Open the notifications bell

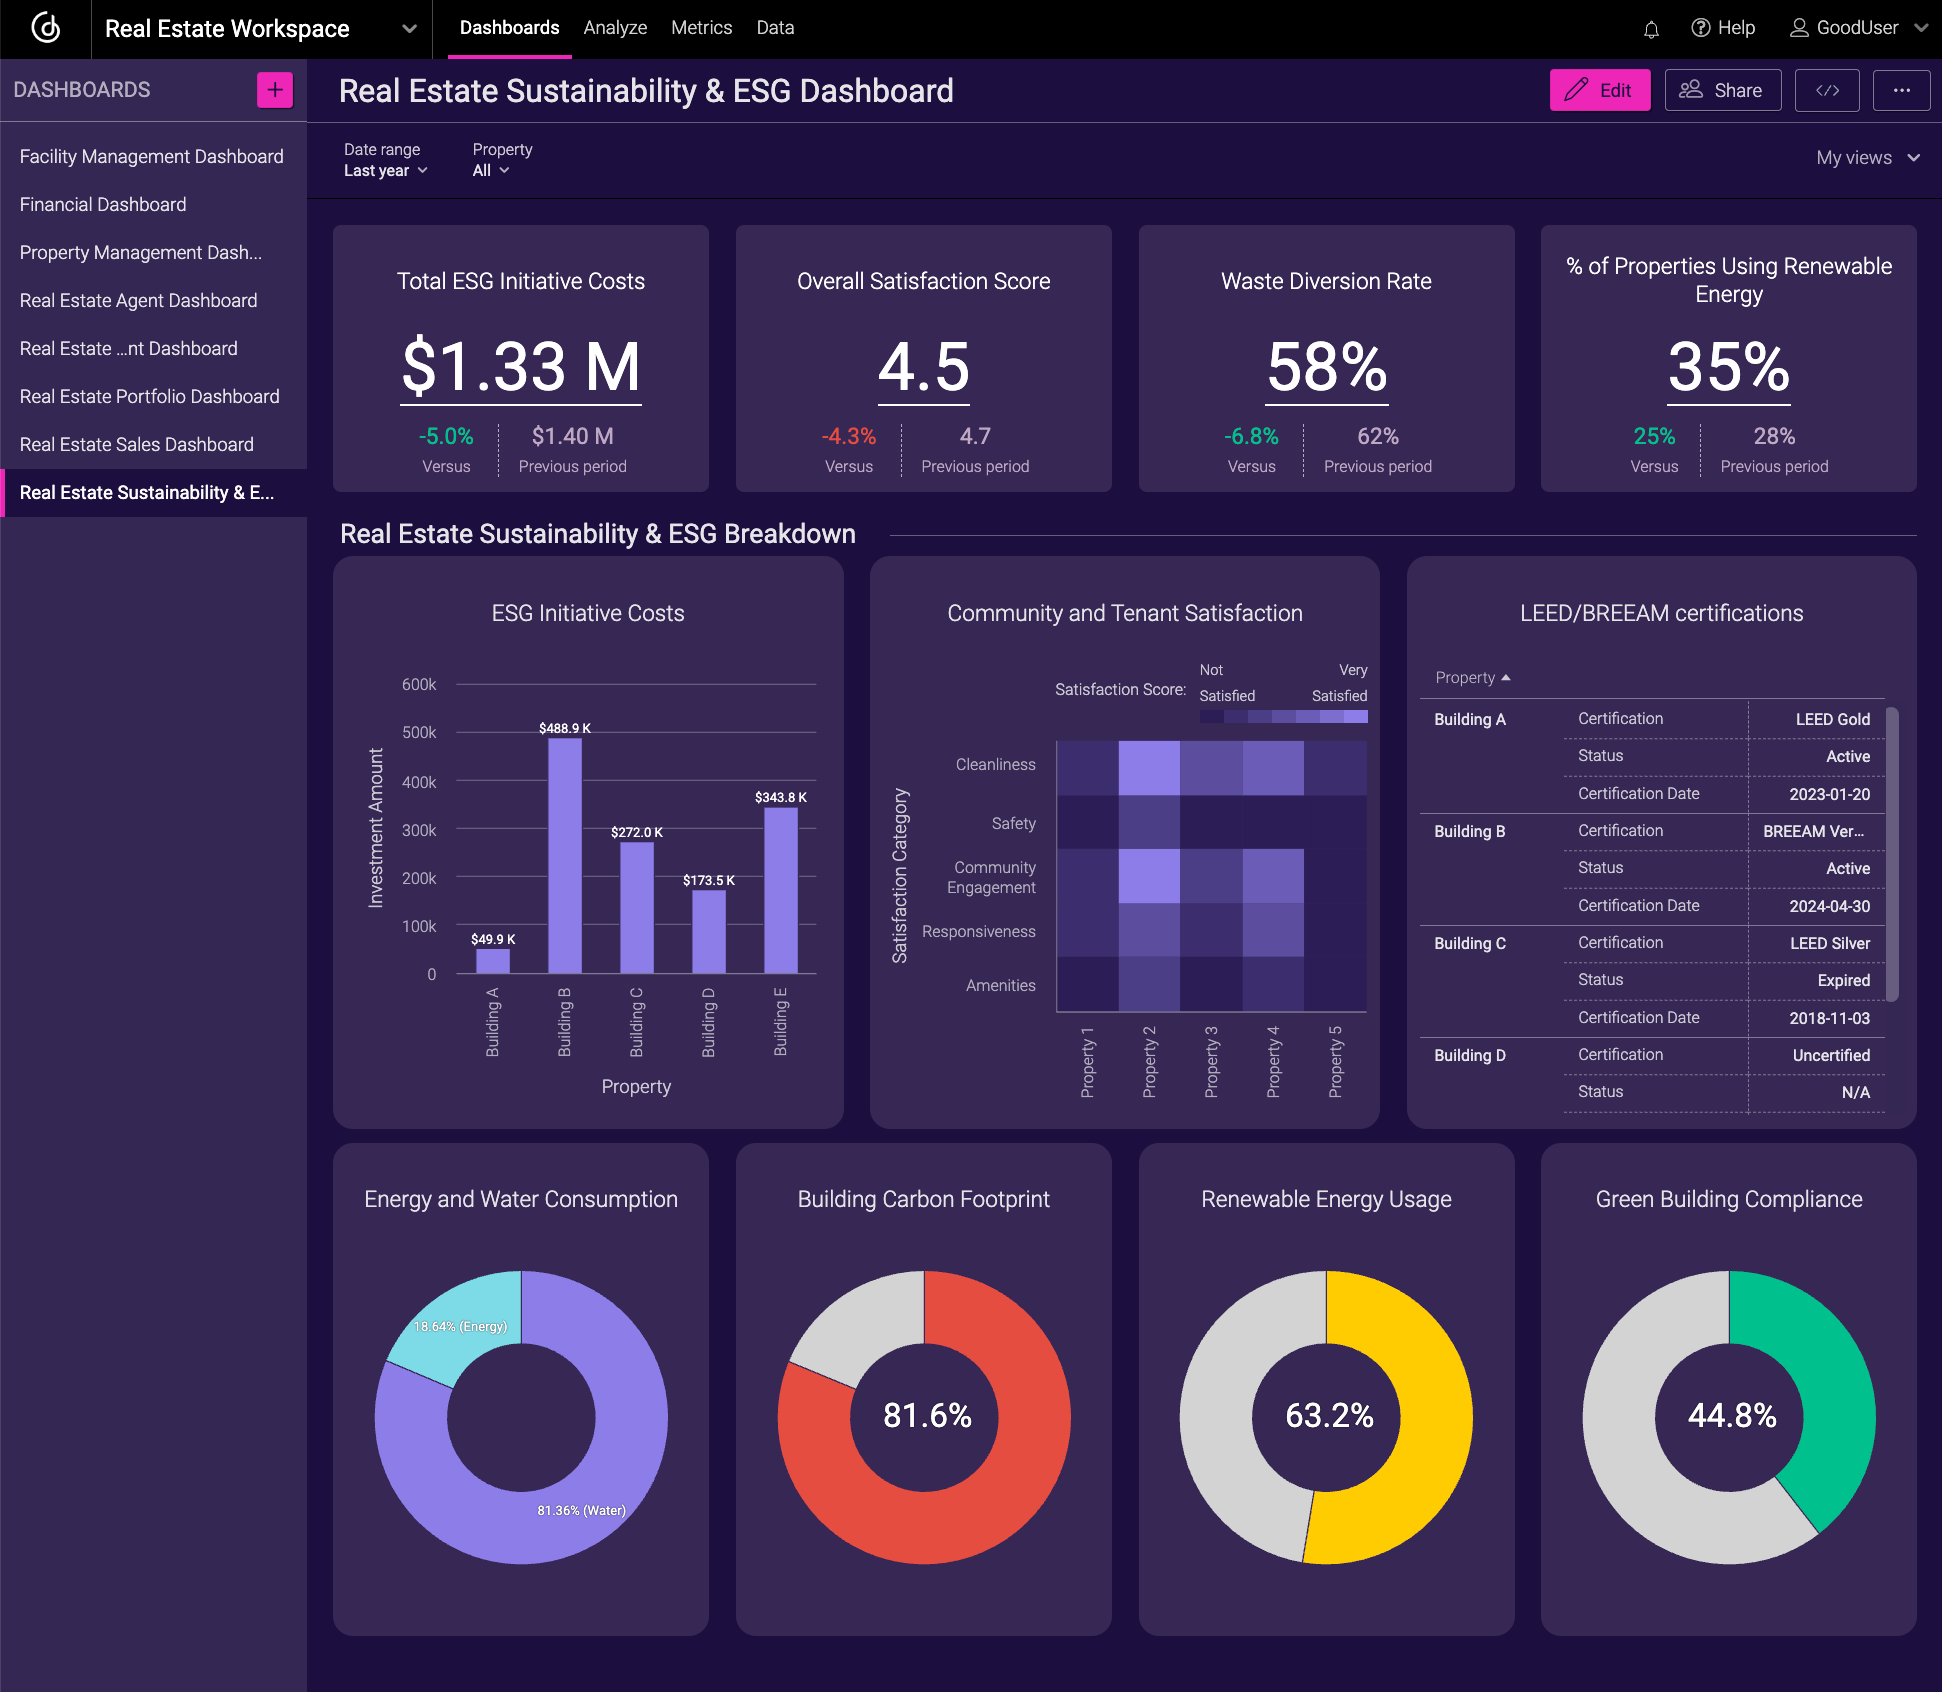(1650, 28)
